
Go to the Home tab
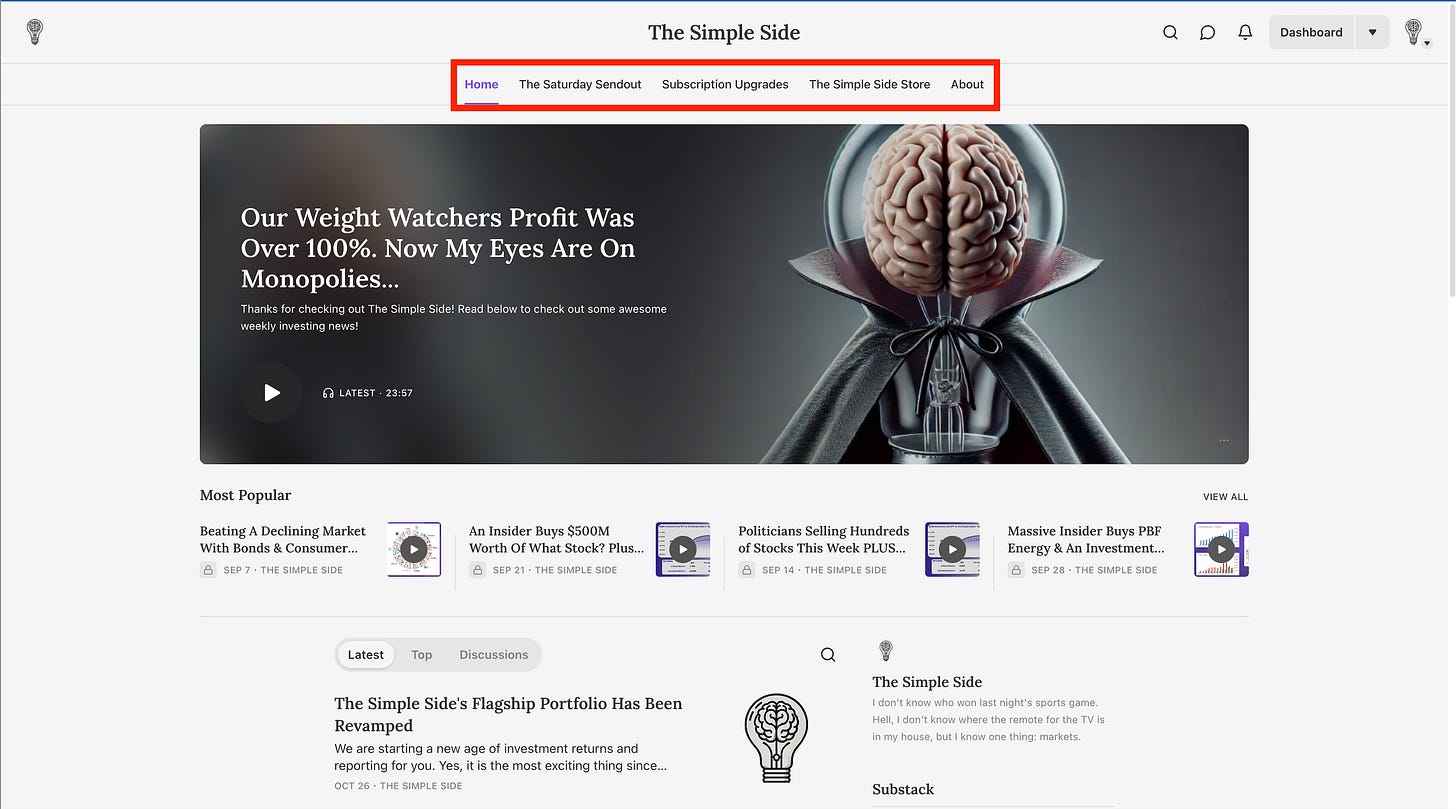pyautogui.click(x=481, y=84)
